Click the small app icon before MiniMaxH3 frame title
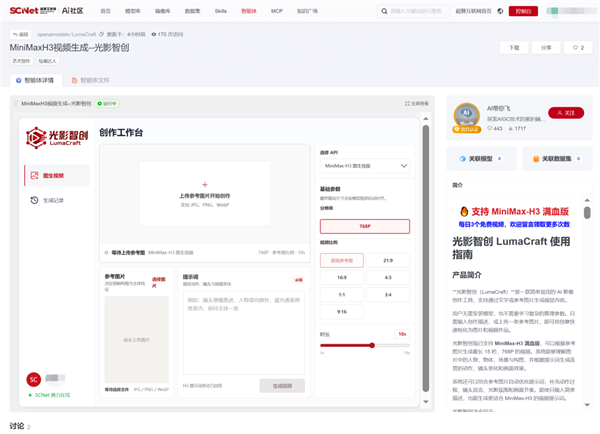This screenshot has height=434, width=600. 16,104
